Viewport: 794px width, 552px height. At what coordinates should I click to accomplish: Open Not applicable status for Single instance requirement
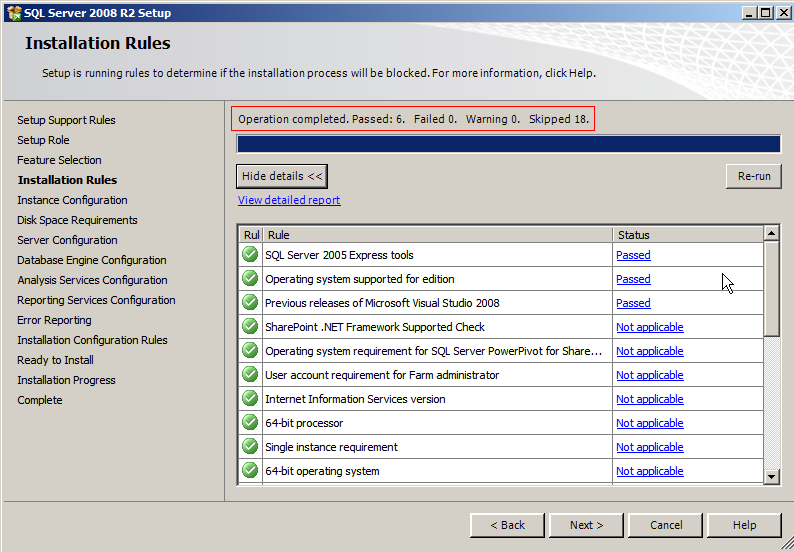coord(650,447)
